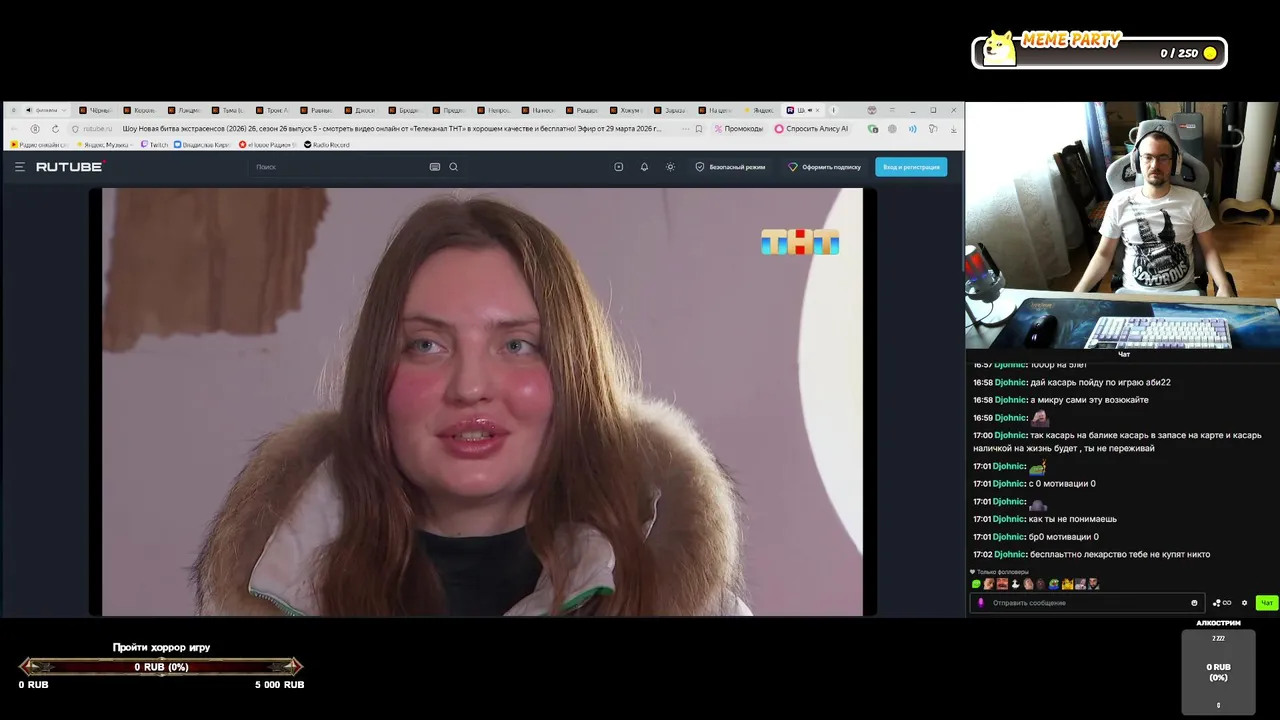Click Вход и регистрация button
The height and width of the screenshot is (720, 1280).
pos(911,167)
